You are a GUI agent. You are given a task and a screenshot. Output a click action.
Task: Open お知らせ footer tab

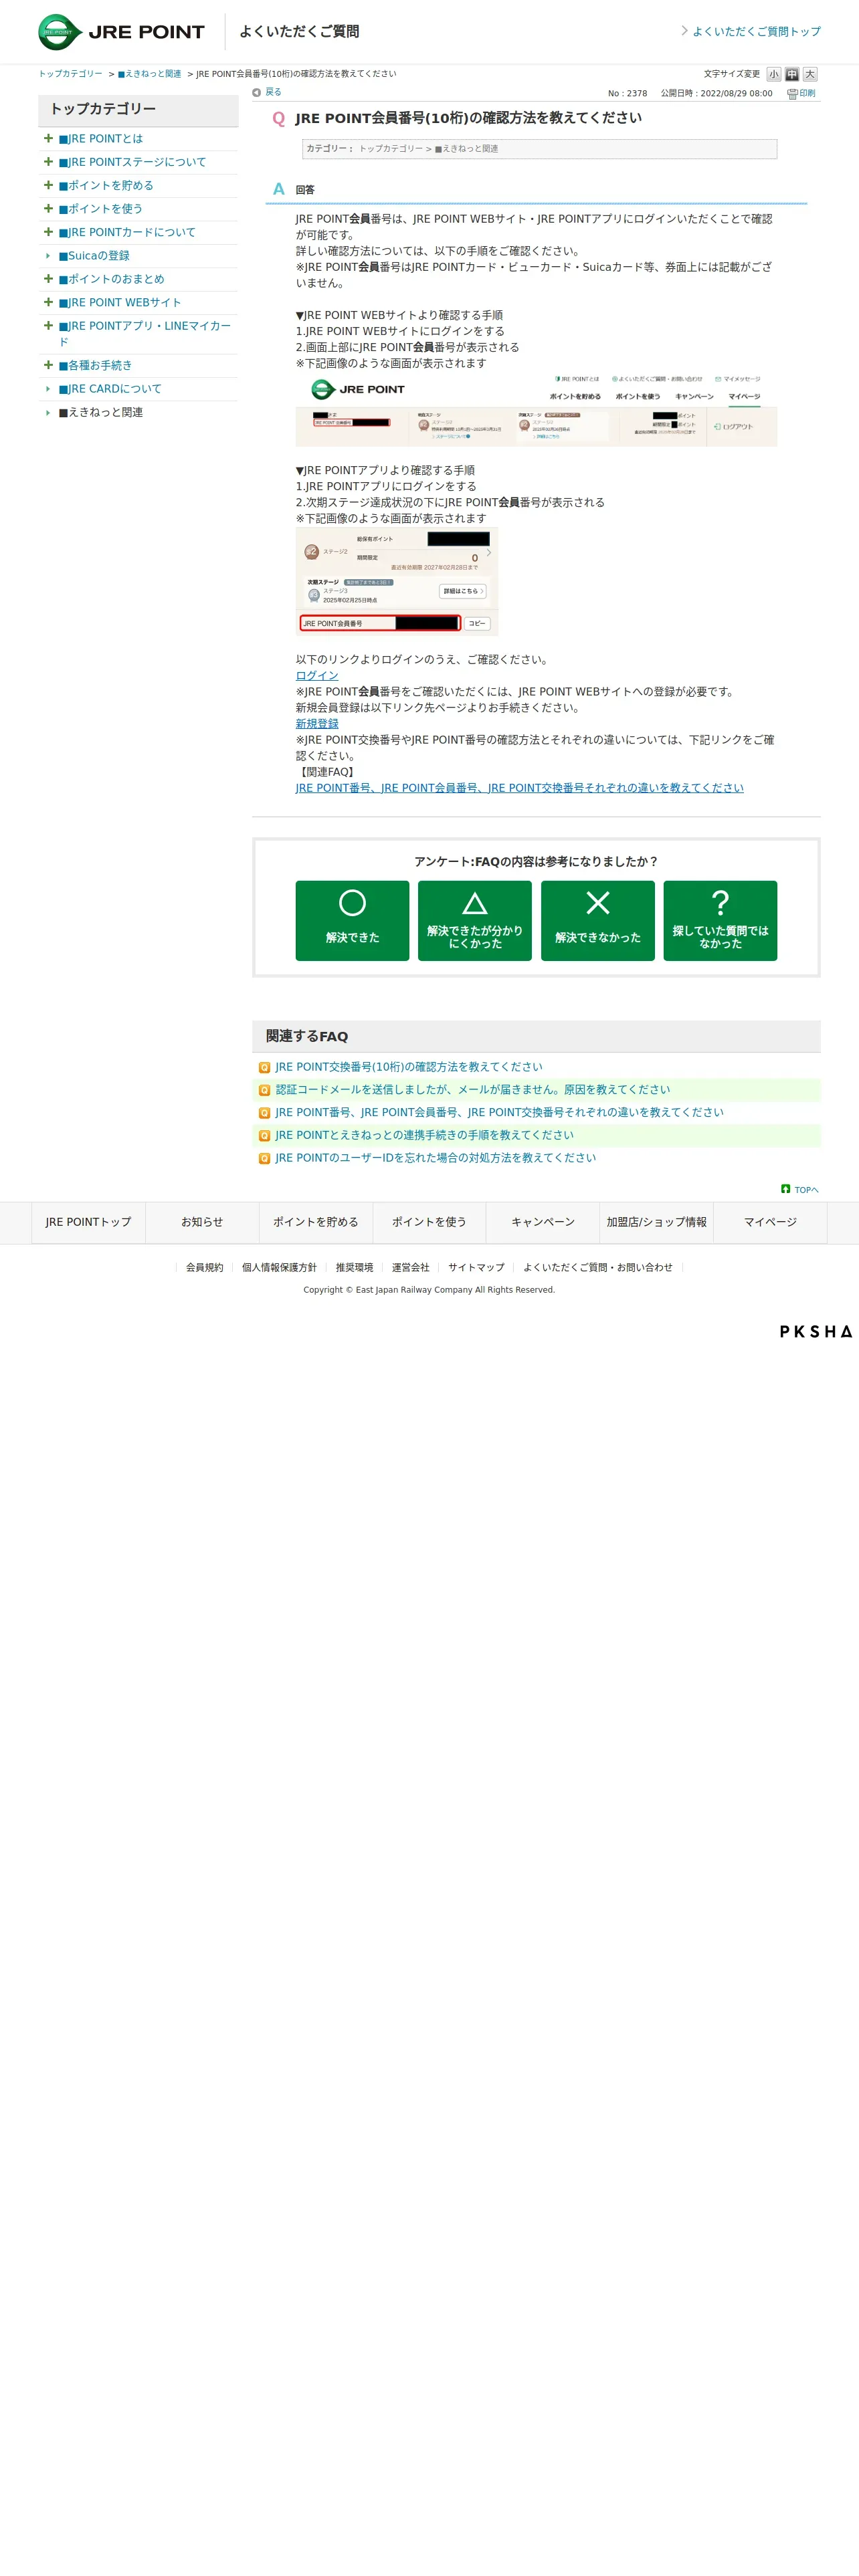tap(202, 1222)
